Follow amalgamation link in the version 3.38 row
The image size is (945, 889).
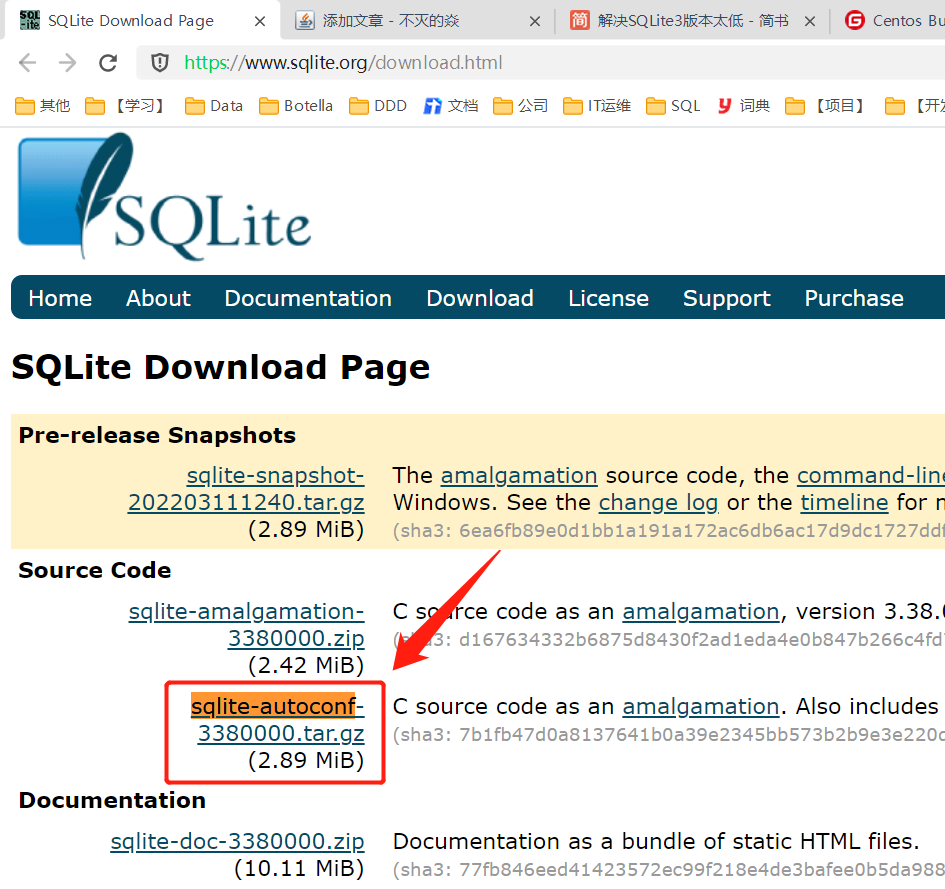pos(701,612)
